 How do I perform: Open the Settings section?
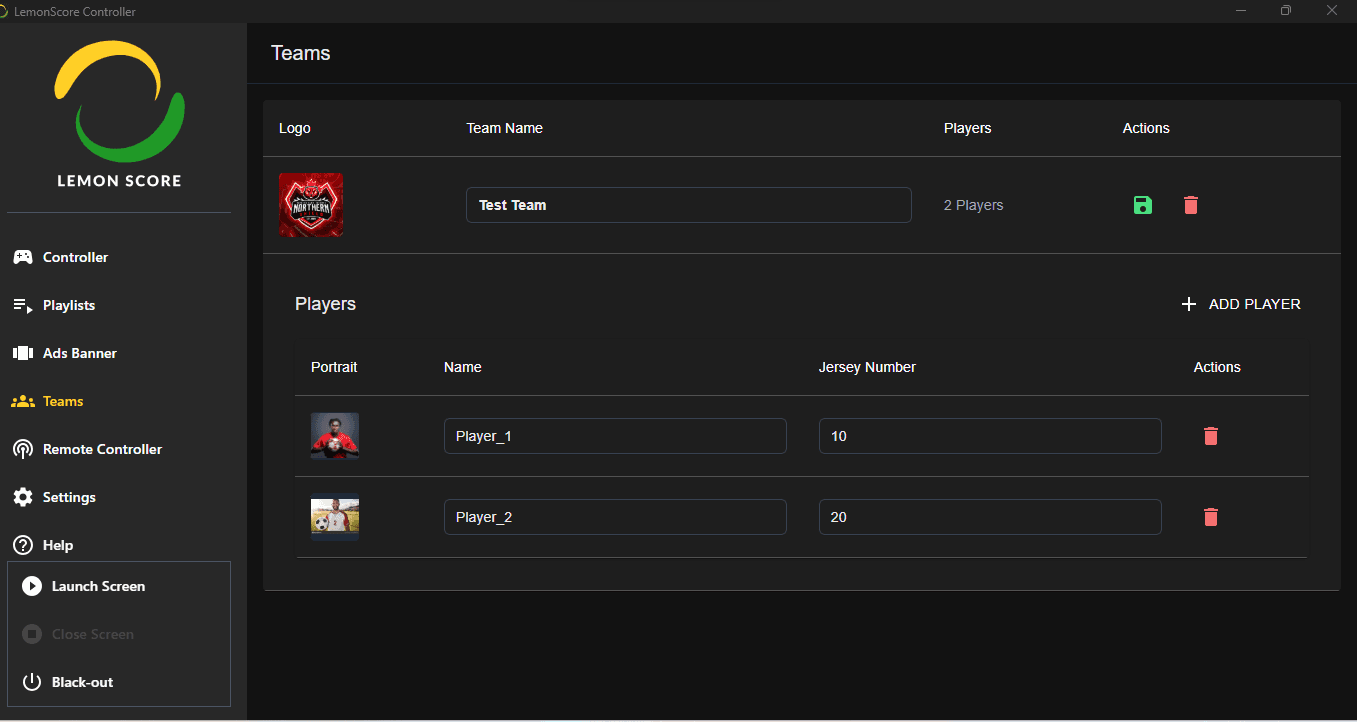(x=69, y=497)
